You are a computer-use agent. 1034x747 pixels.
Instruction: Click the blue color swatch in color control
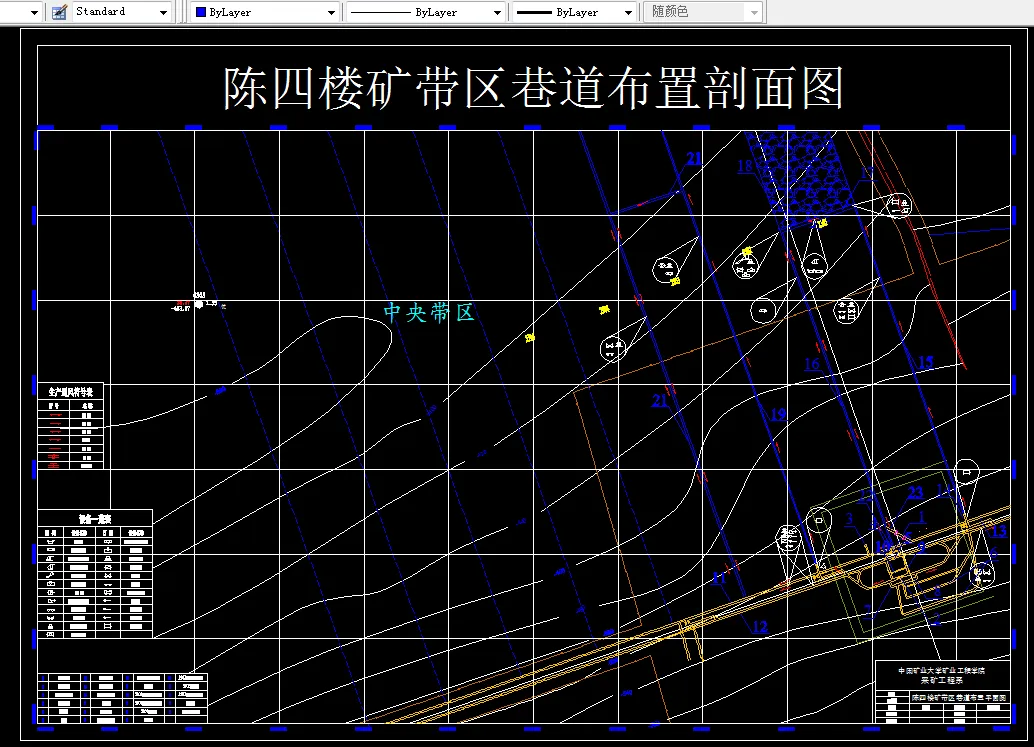[201, 12]
